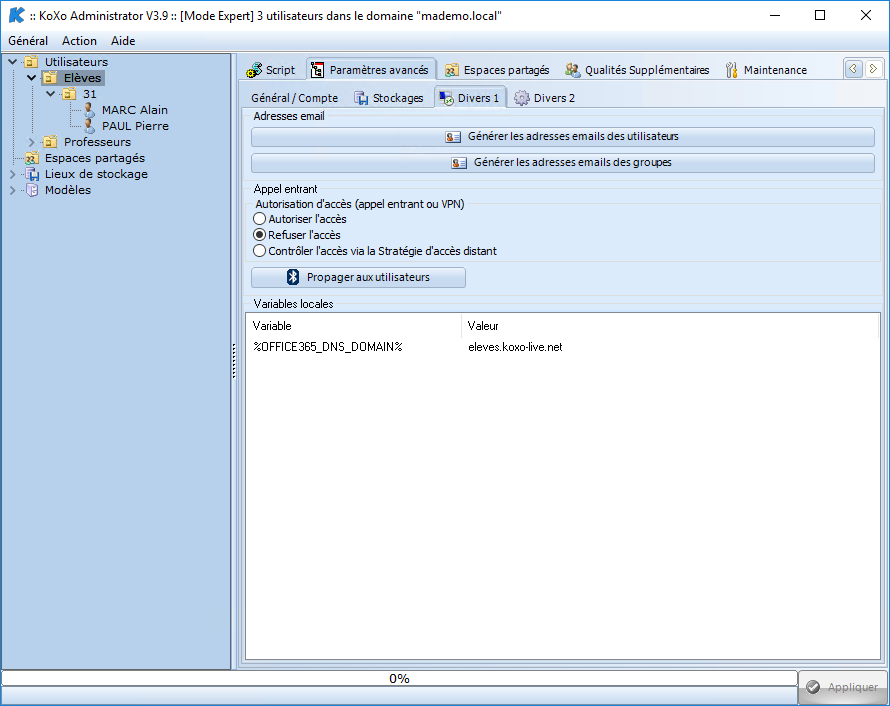Image resolution: width=890 pixels, height=706 pixels.
Task: Click the Variable column header
Action: point(354,326)
